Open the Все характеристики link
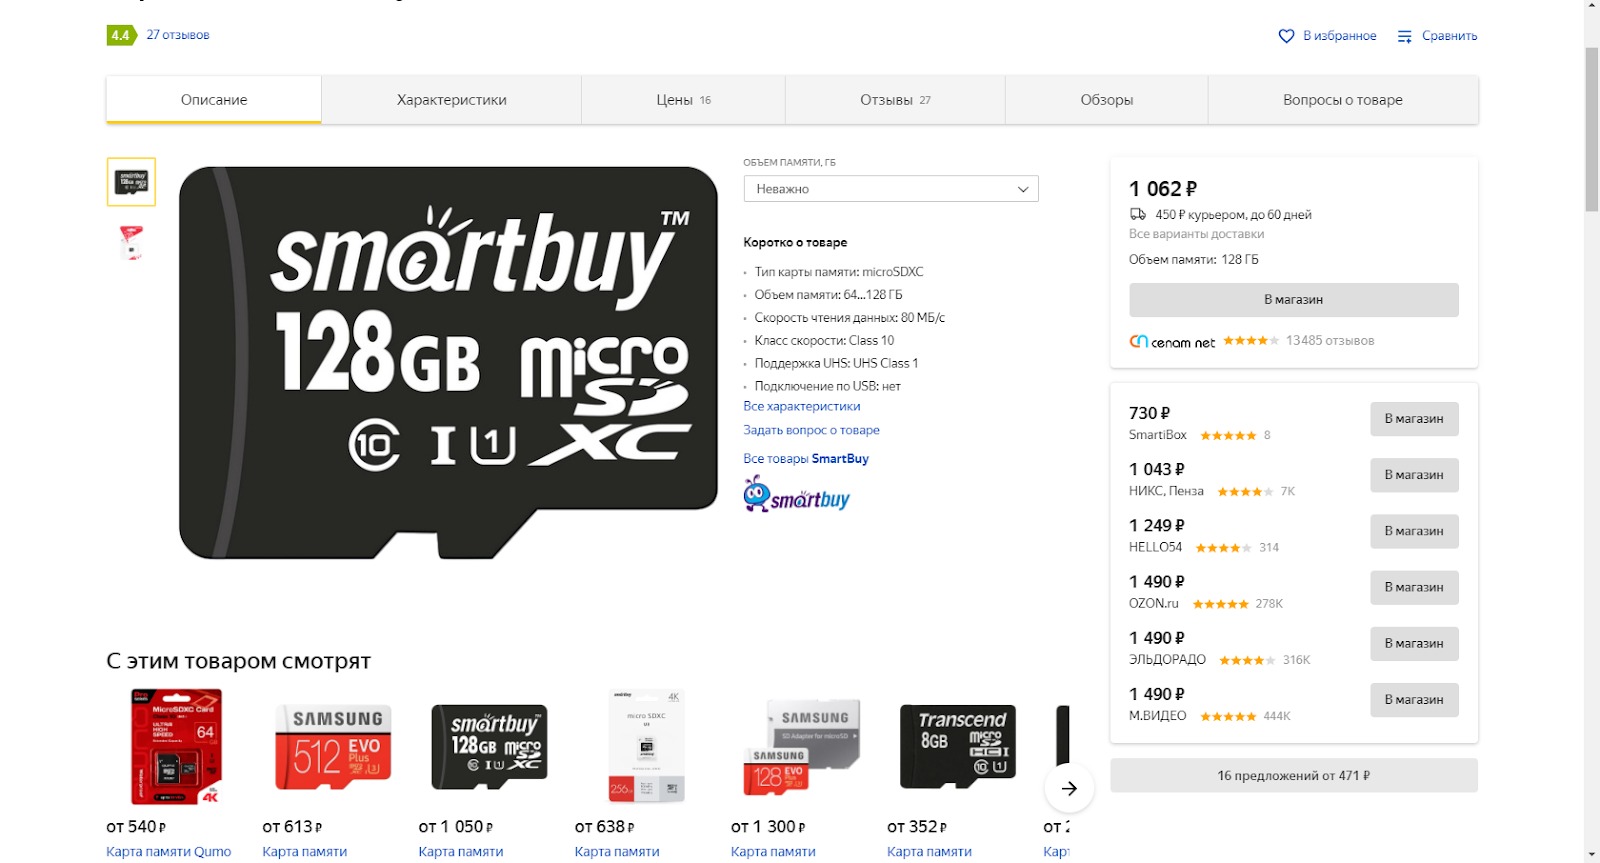 point(801,406)
